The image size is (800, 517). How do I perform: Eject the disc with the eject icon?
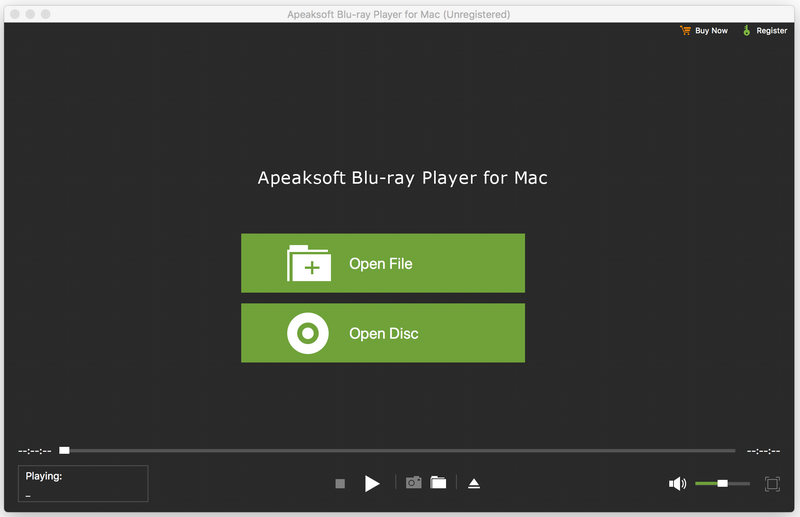pos(474,483)
